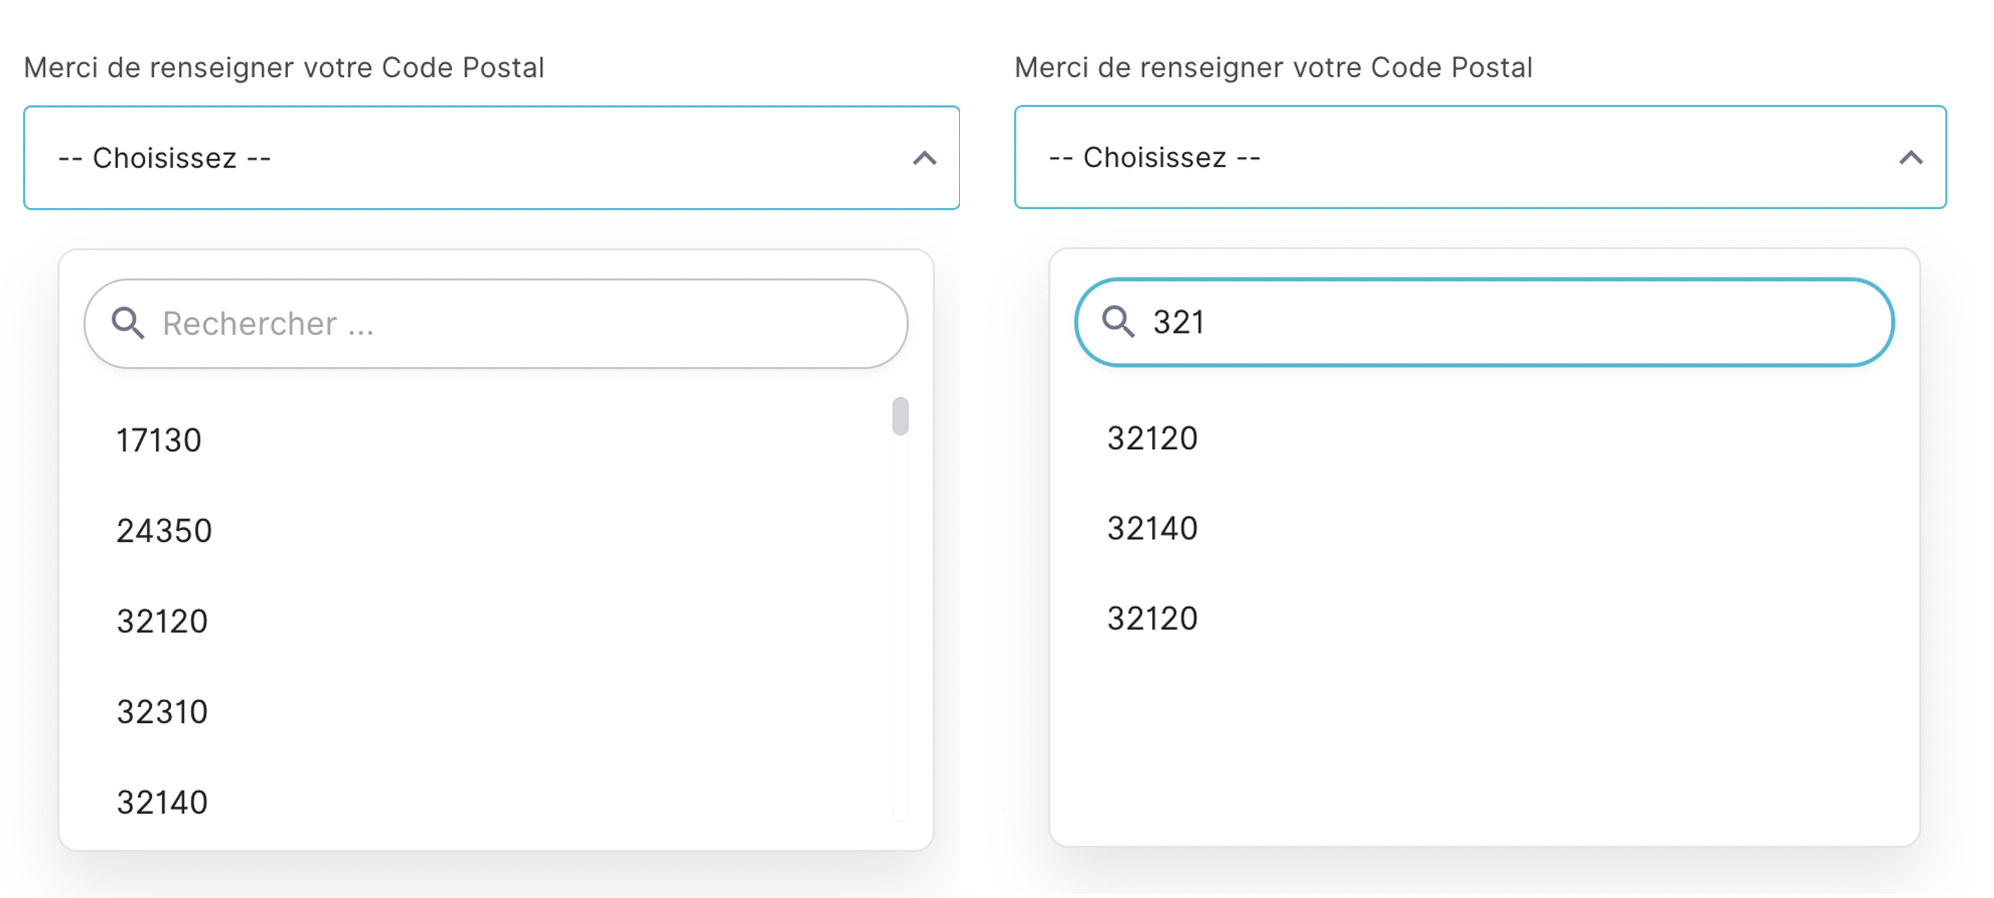Click the right 'Merci de renseigner votre Code Postal' label
This screenshot has width=1994, height=898.
[x=1273, y=67]
